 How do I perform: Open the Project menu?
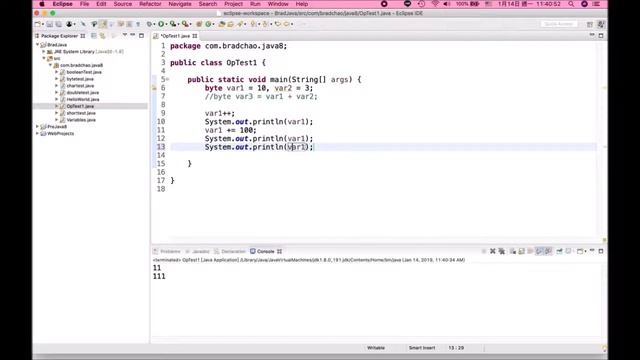point(233,4)
